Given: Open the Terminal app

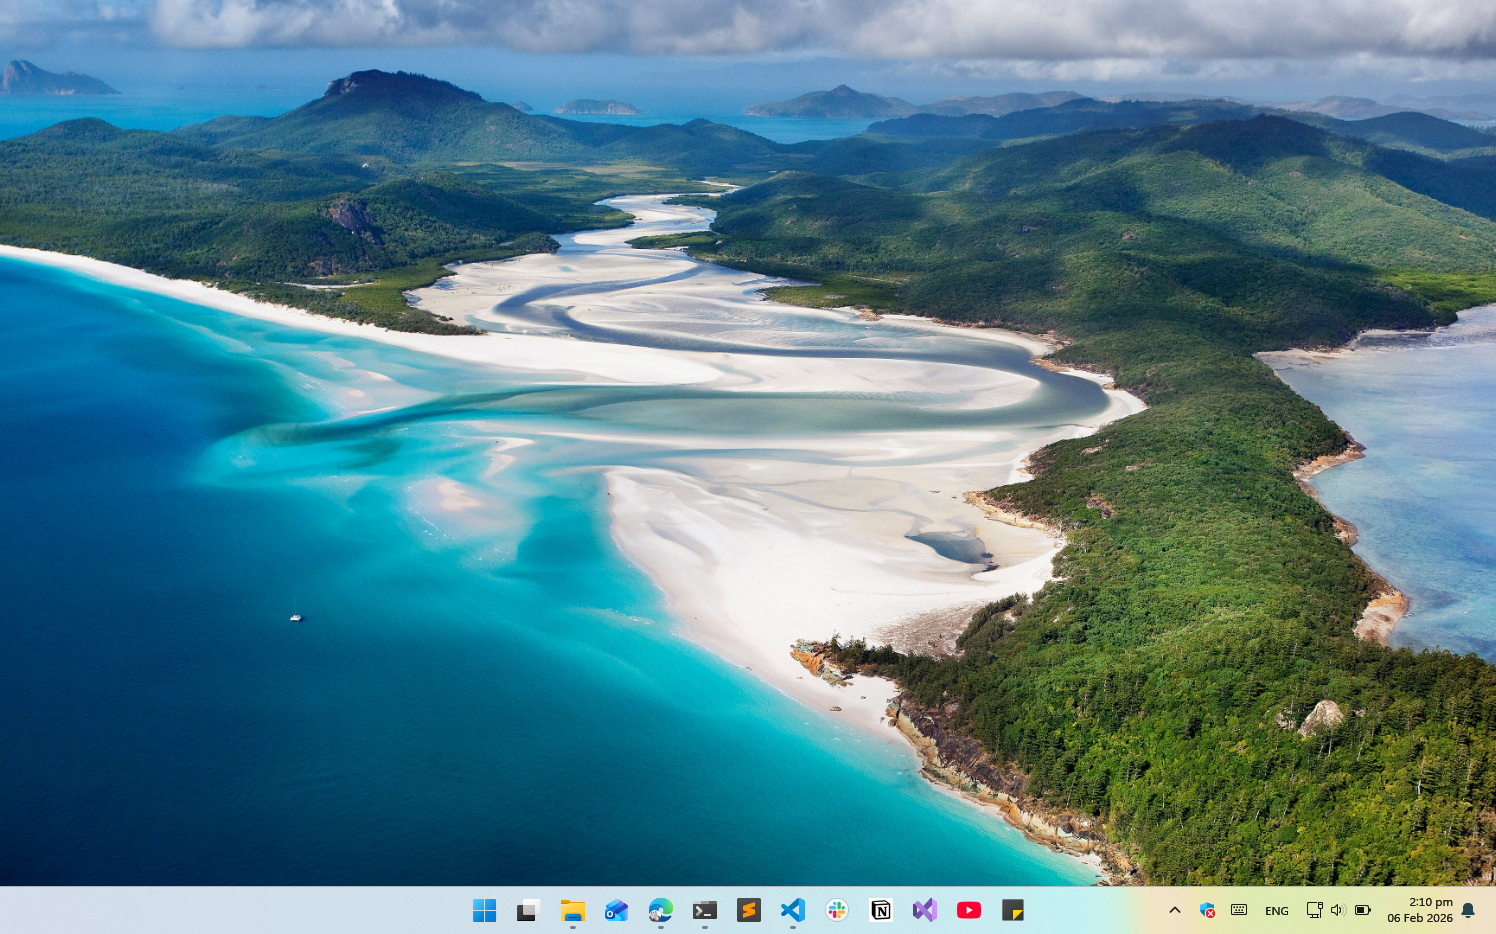Looking at the screenshot, I should click(x=704, y=910).
